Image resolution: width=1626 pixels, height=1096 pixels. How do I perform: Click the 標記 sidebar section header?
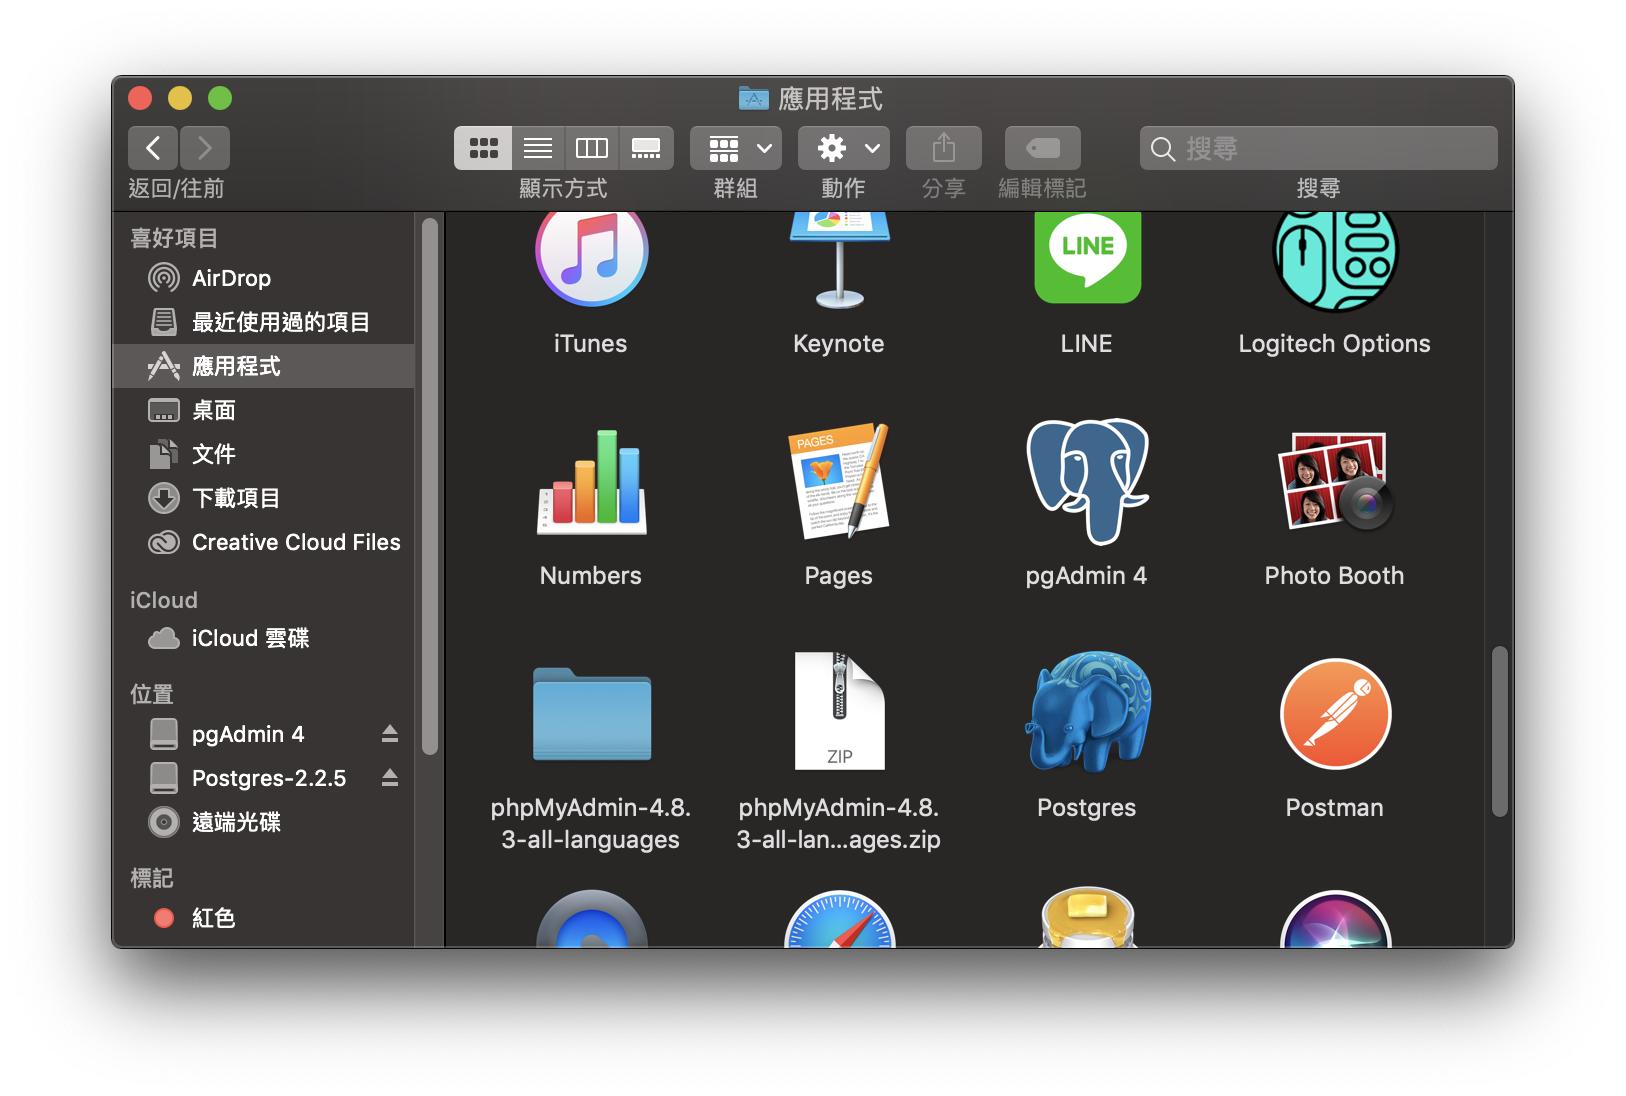[x=152, y=878]
